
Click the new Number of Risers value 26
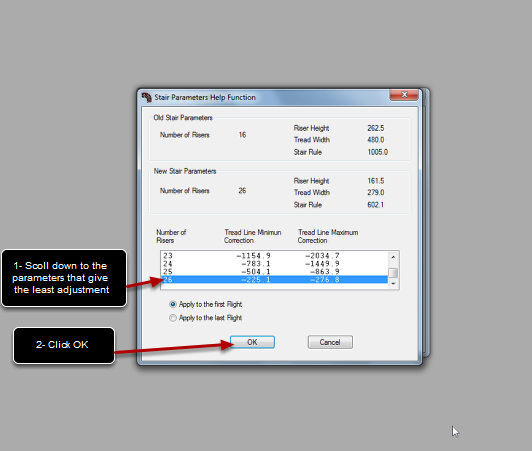[242, 191]
